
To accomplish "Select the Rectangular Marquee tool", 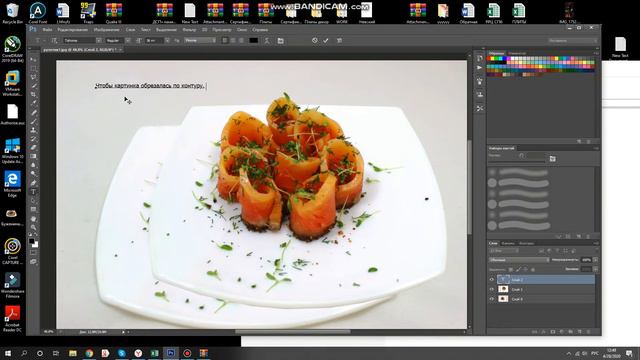I will (33, 68).
